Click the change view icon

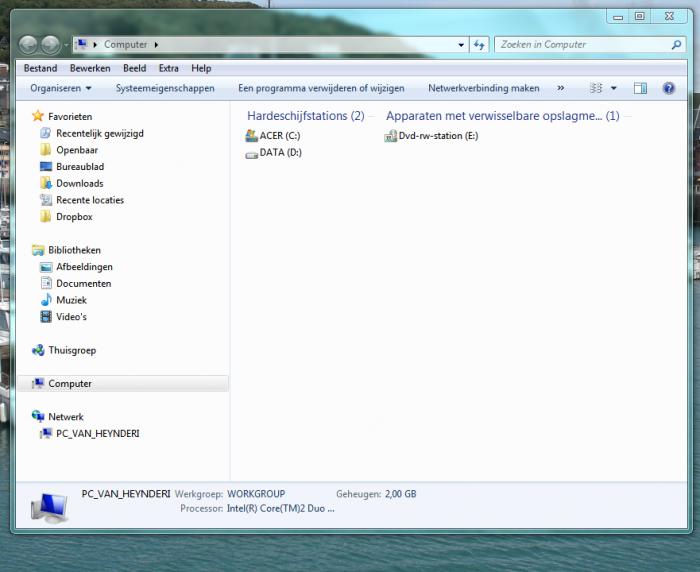596,88
